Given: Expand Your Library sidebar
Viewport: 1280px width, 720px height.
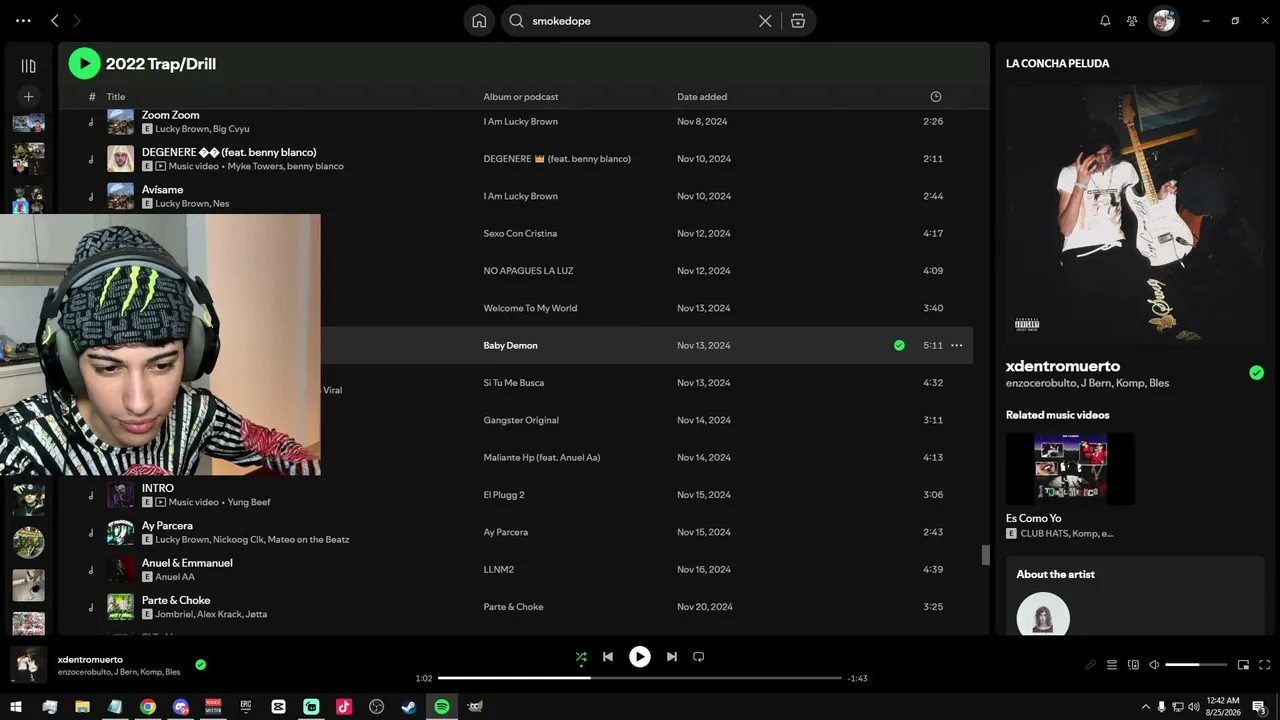Looking at the screenshot, I should [x=28, y=66].
